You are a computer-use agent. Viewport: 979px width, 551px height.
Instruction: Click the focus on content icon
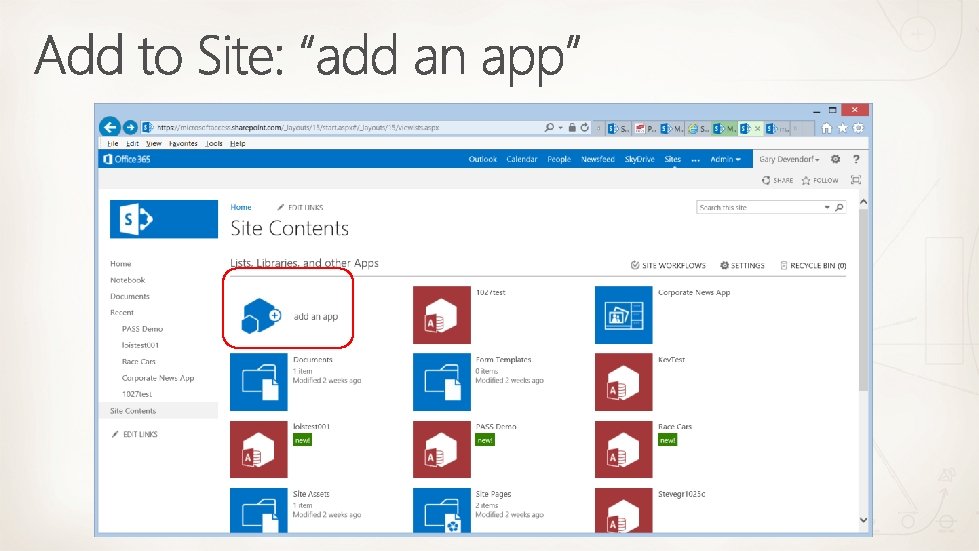click(855, 180)
